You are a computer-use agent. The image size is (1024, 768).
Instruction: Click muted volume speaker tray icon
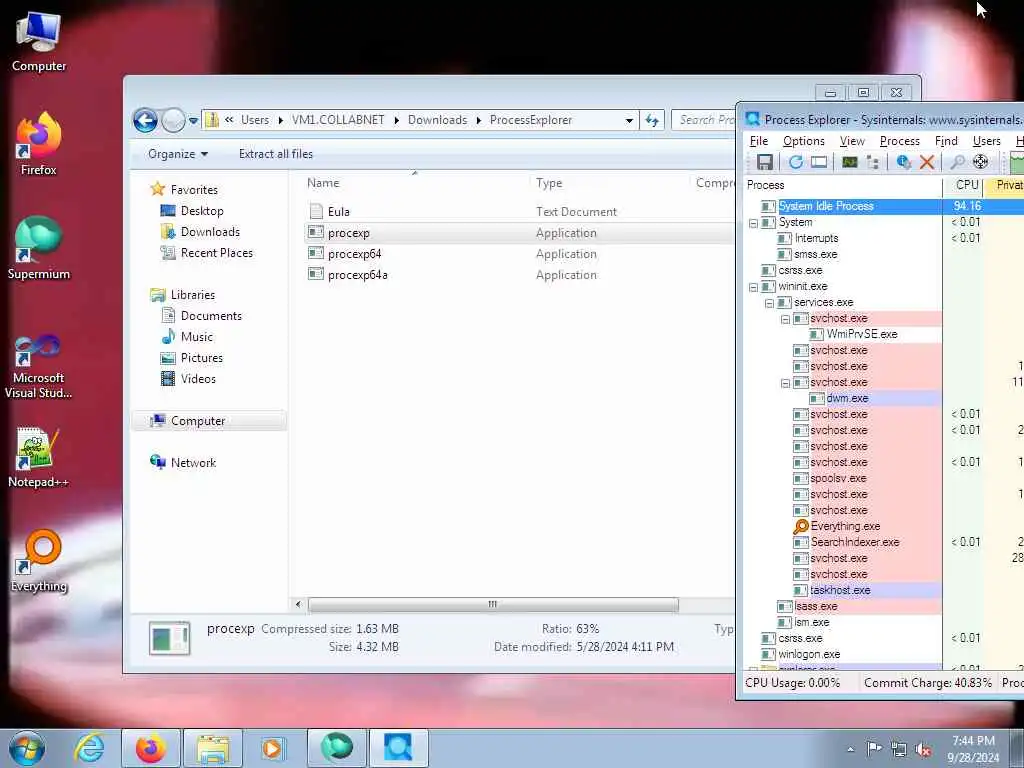click(x=923, y=750)
